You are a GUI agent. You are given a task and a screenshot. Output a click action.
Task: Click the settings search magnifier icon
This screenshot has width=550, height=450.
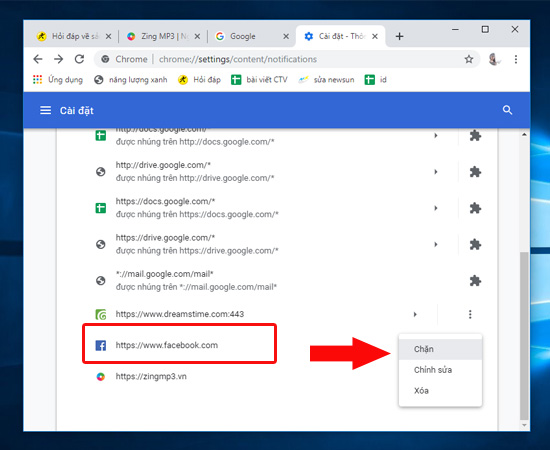pos(507,110)
